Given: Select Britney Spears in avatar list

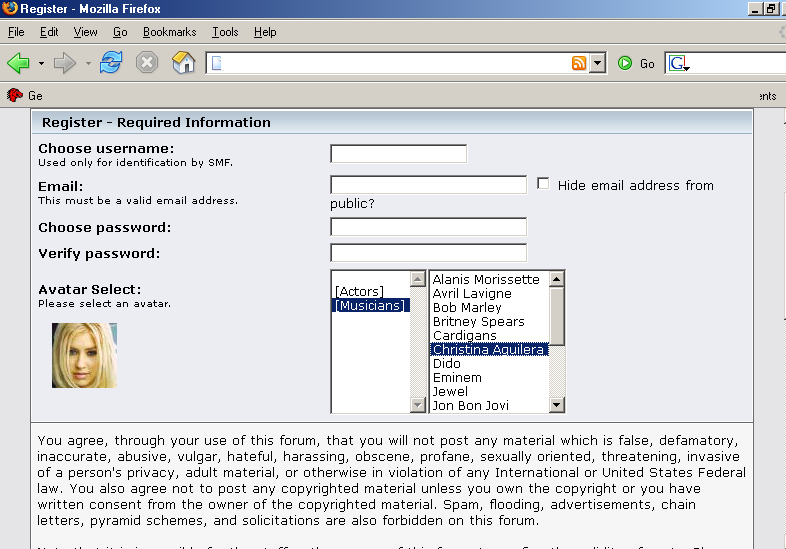Looking at the screenshot, I should pyautogui.click(x=489, y=321).
